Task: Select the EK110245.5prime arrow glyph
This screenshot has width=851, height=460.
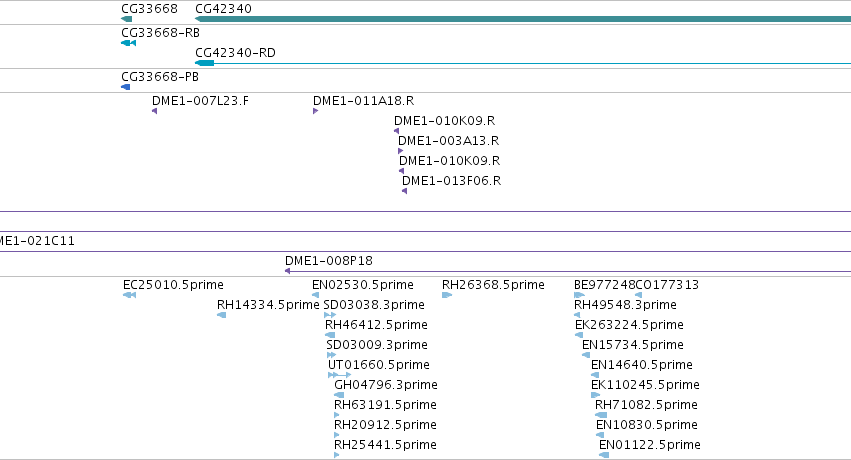Action: pos(595,395)
